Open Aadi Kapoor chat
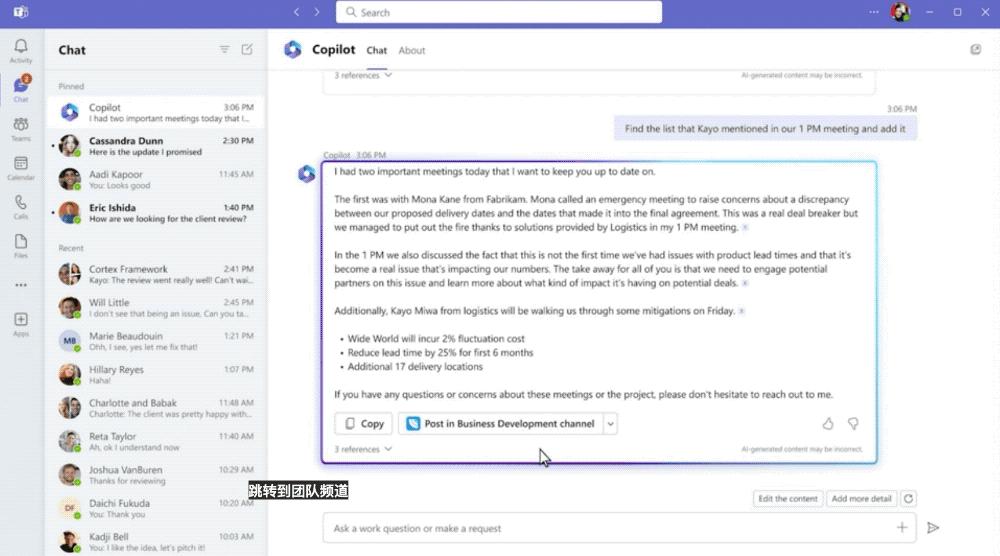 coord(156,180)
